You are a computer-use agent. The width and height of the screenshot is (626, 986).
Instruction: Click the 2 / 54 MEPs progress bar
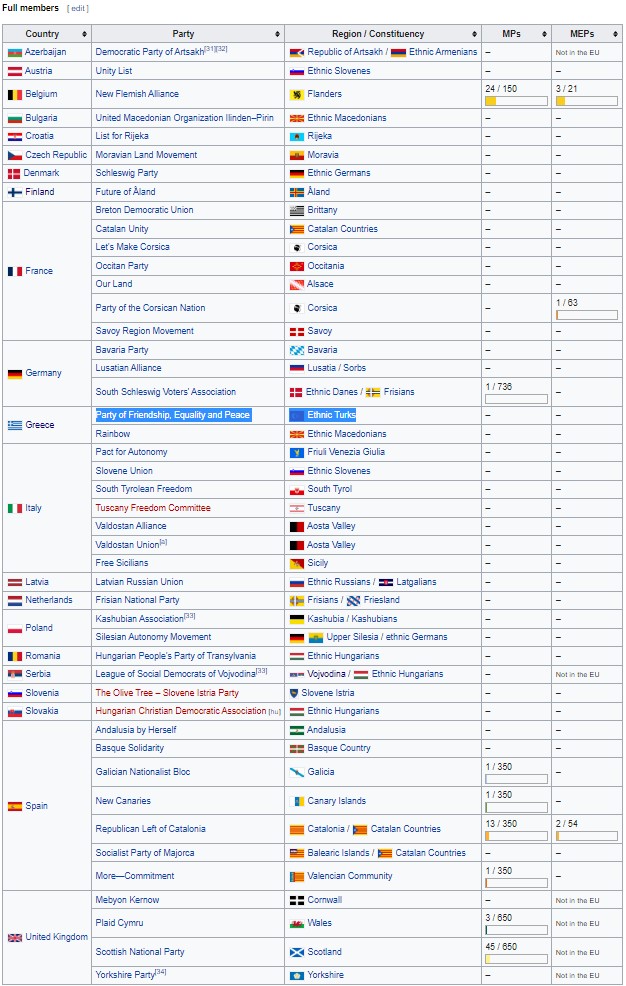tap(587, 836)
